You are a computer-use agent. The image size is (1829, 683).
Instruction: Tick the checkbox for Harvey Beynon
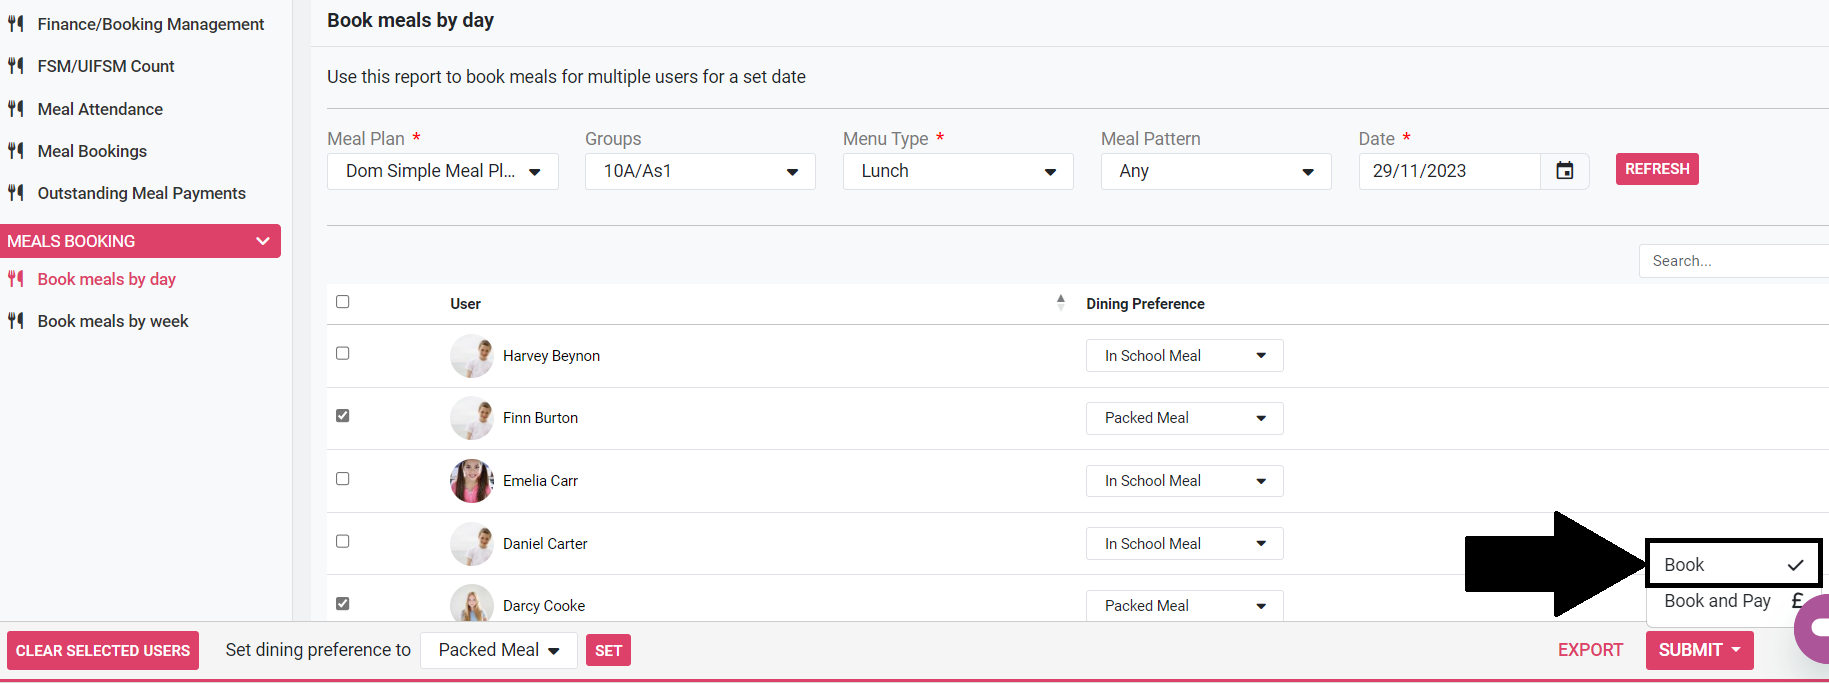(343, 353)
